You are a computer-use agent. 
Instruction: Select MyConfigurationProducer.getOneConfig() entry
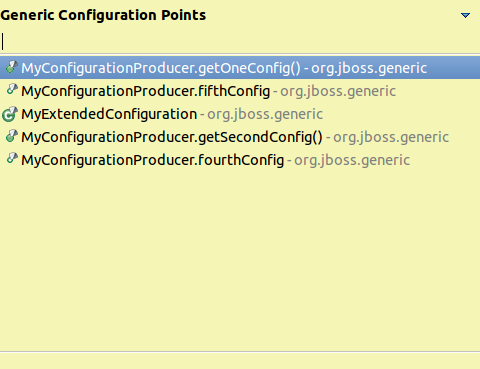[240, 68]
